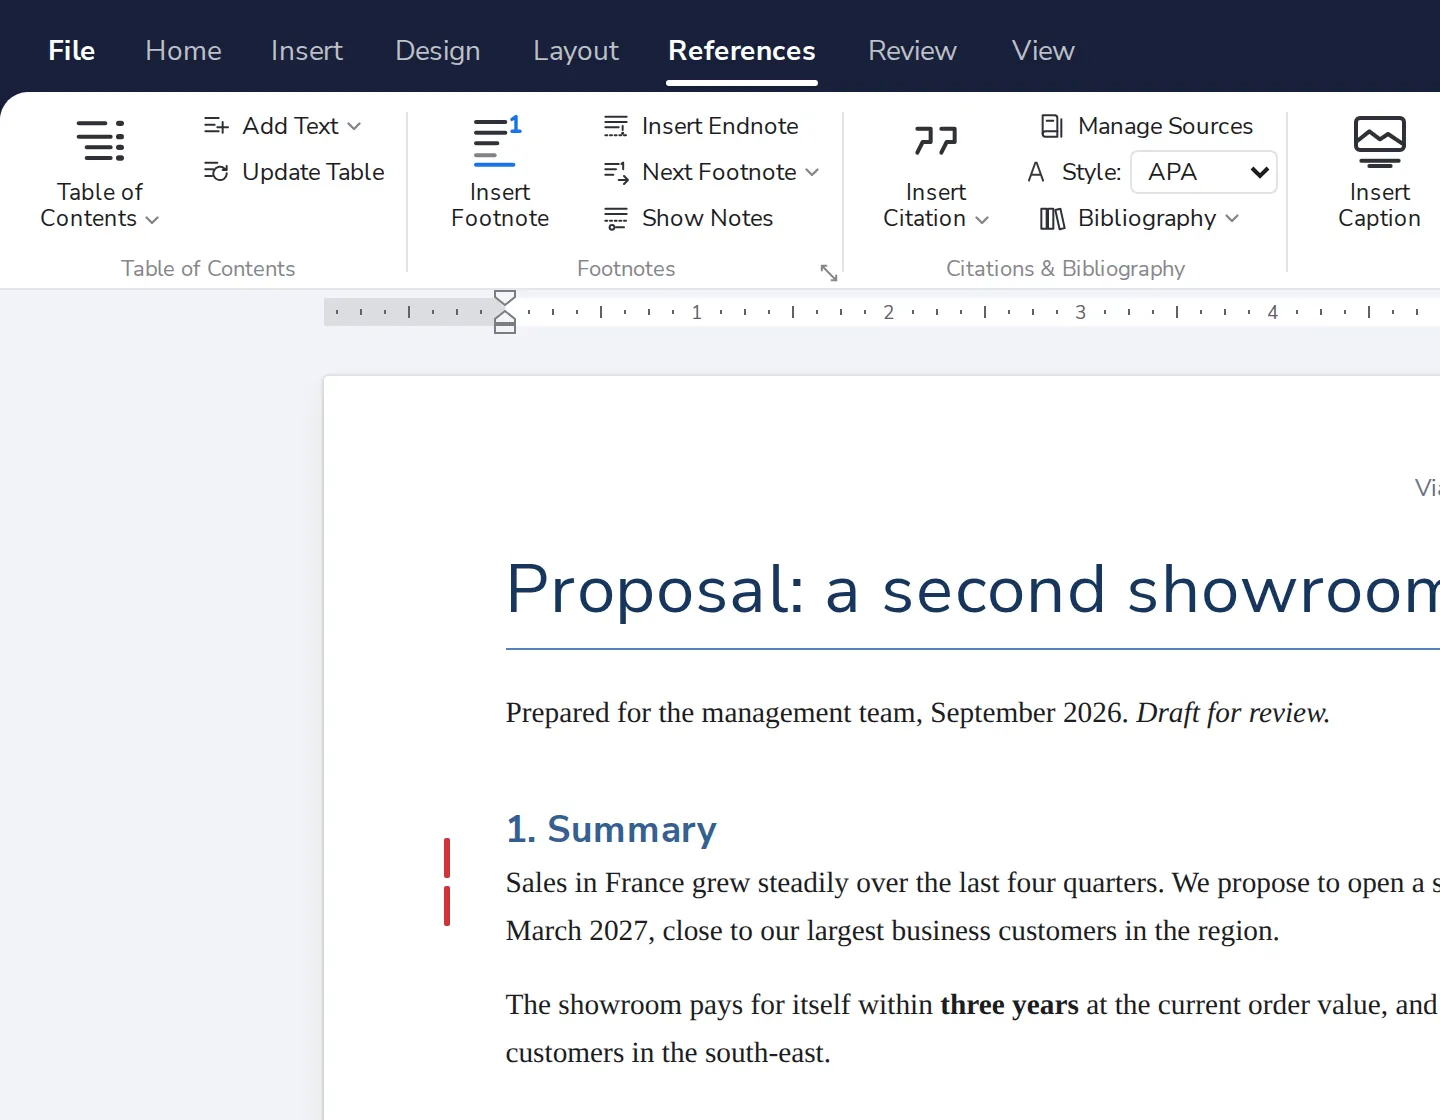This screenshot has width=1440, height=1120.
Task: Open the Footnotes dialog launcher arrow
Action: tap(829, 273)
